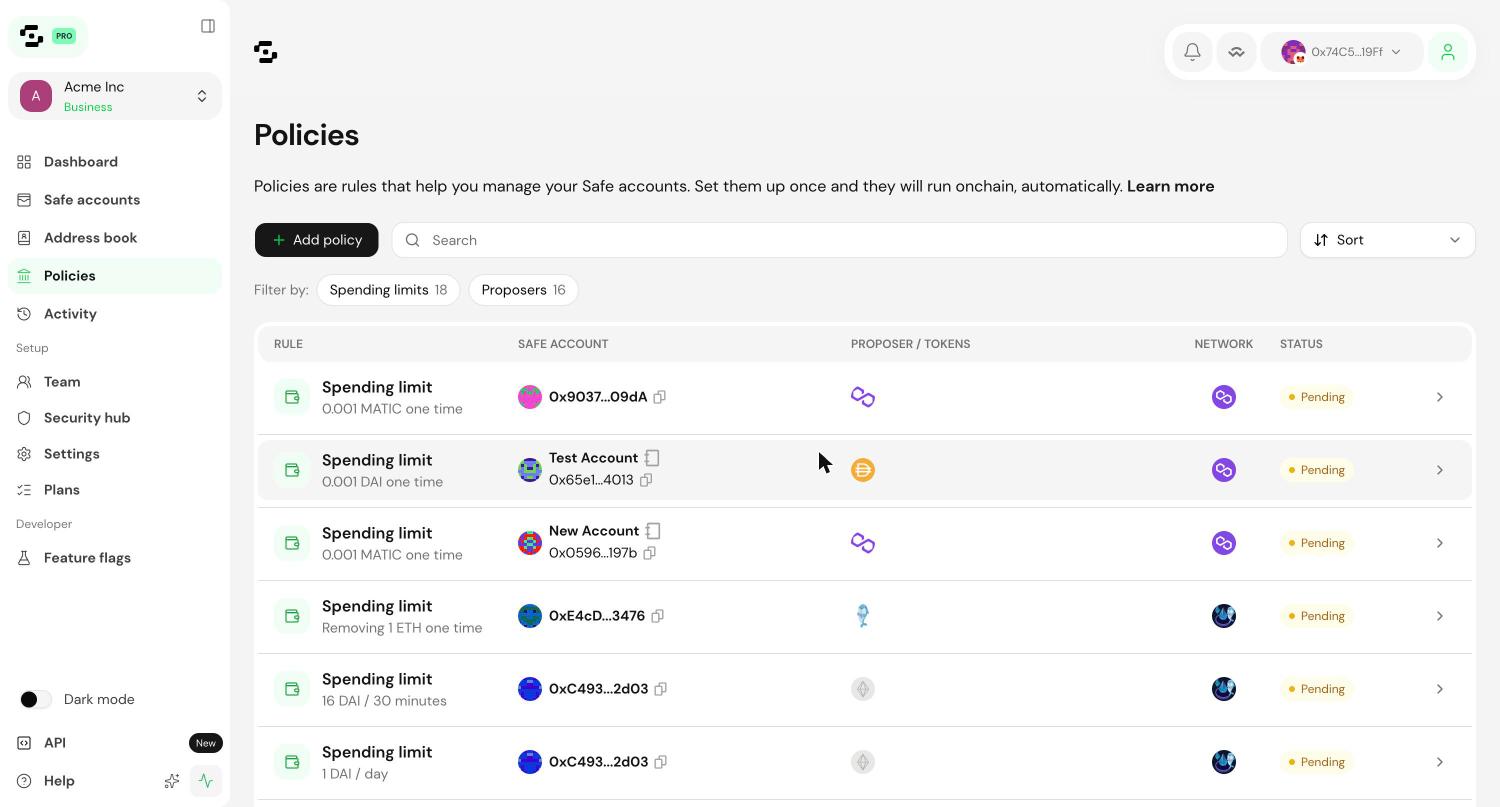Click ETH token icon in 0xE4cD...3476 row
The image size is (1500, 807).
click(863, 616)
